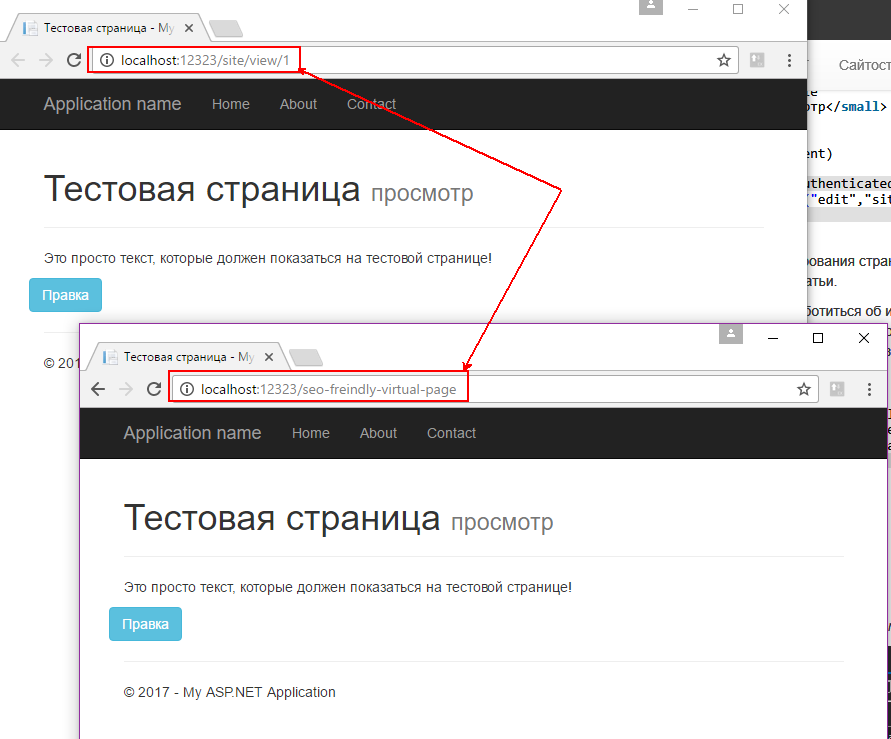Go to Contact in front page navbar

coord(451,433)
